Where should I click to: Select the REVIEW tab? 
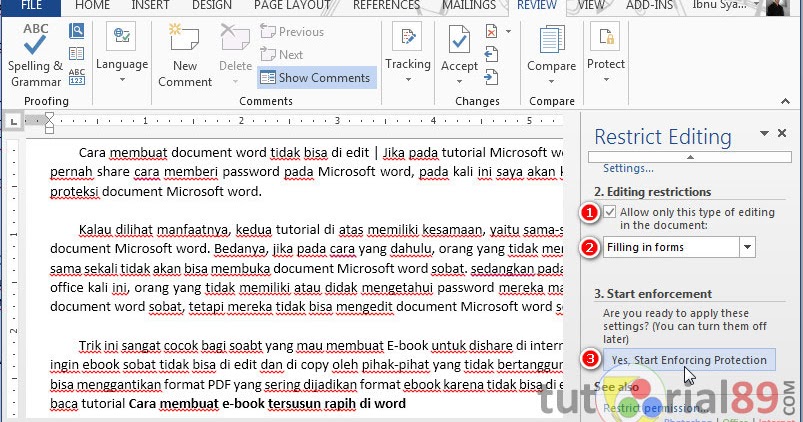pos(537,6)
